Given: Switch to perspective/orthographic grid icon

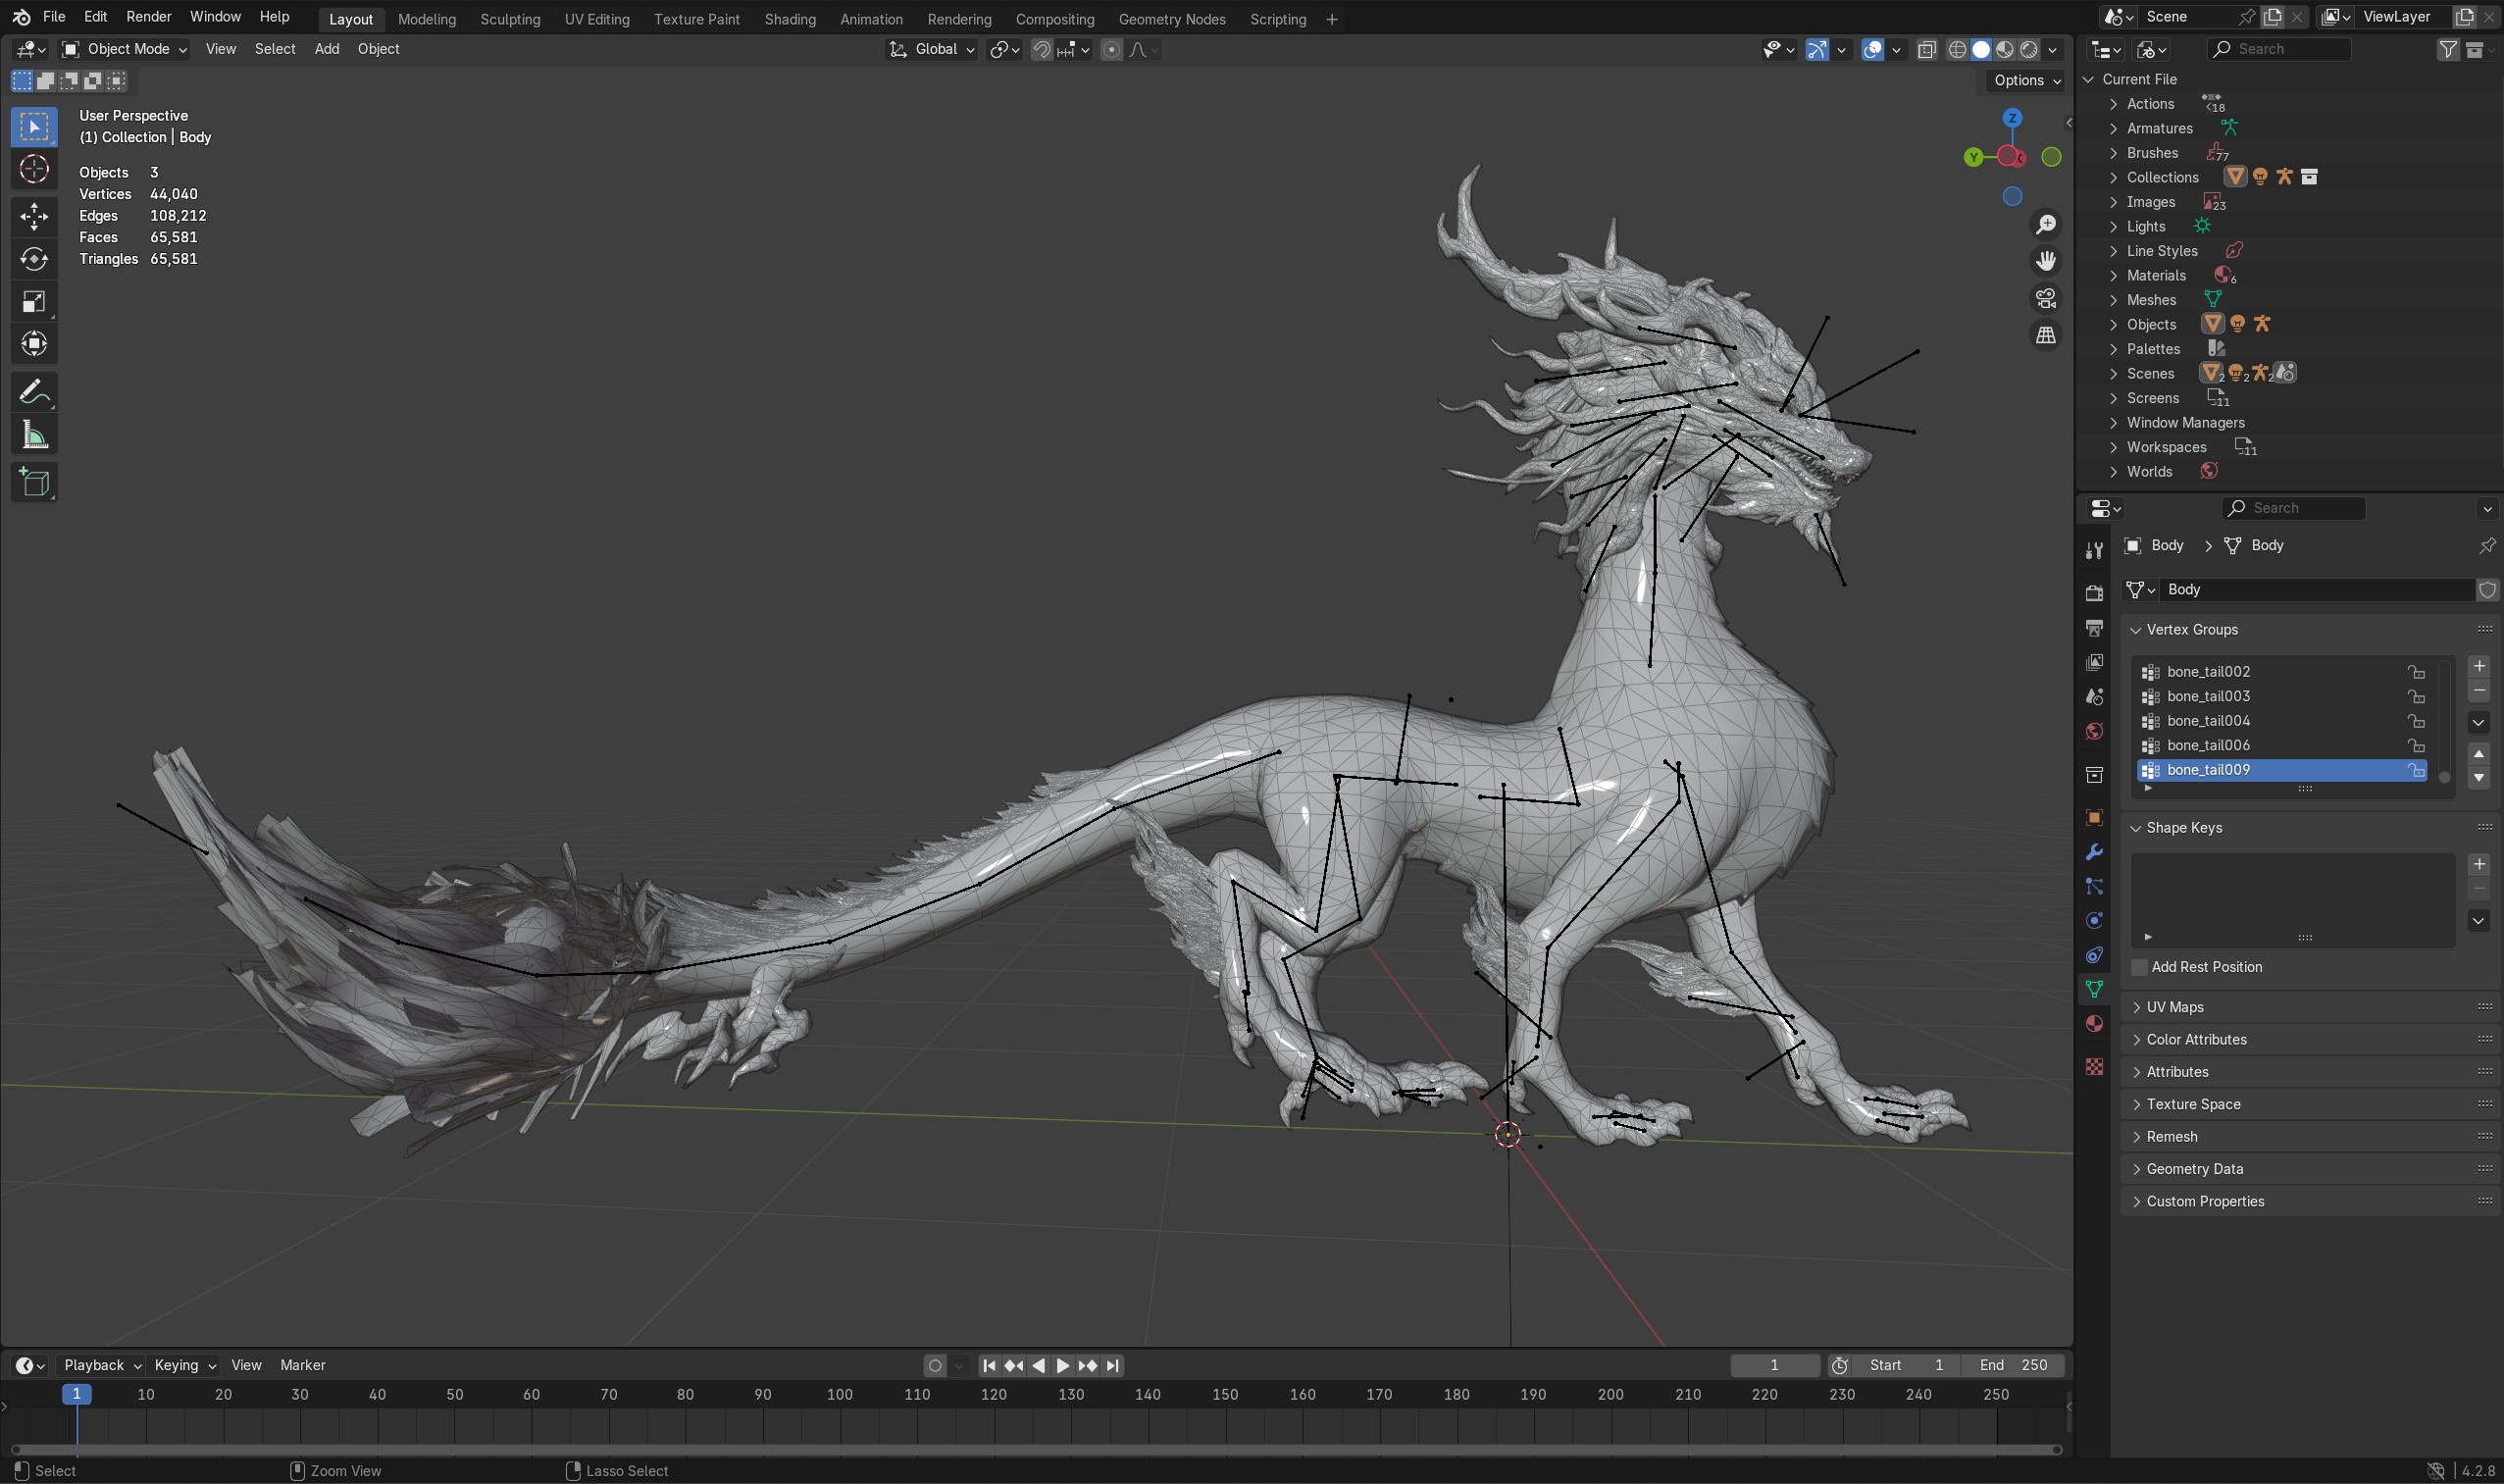Looking at the screenshot, I should pos(2046,335).
